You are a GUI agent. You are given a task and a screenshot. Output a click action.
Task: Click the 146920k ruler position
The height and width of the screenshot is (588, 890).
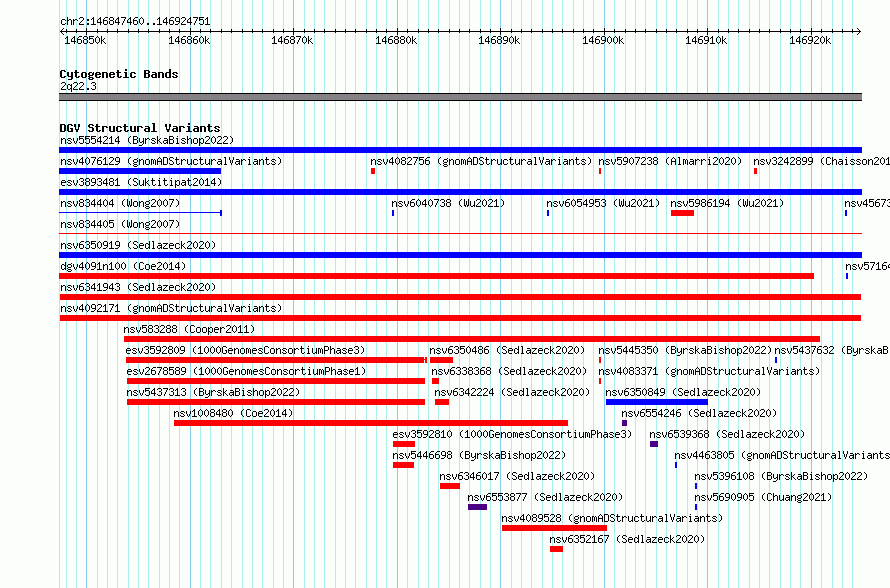pos(810,40)
